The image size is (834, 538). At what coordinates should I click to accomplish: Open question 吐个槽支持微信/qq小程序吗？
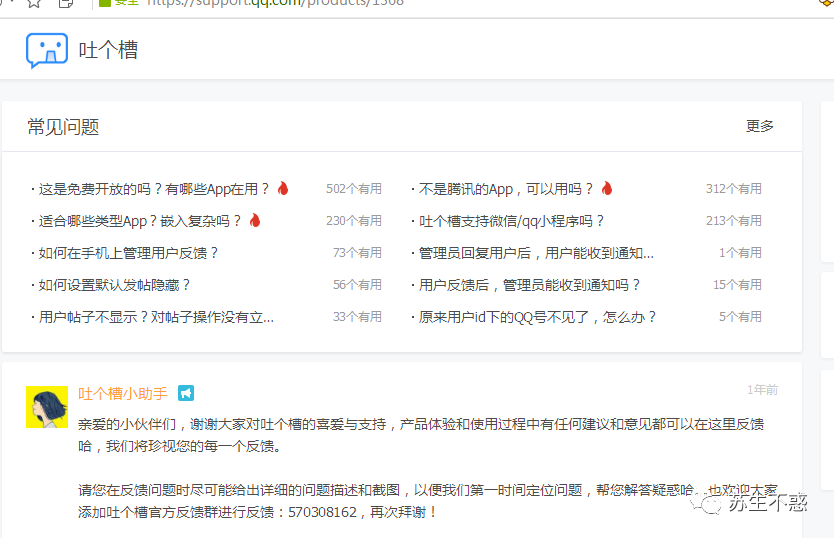point(512,221)
